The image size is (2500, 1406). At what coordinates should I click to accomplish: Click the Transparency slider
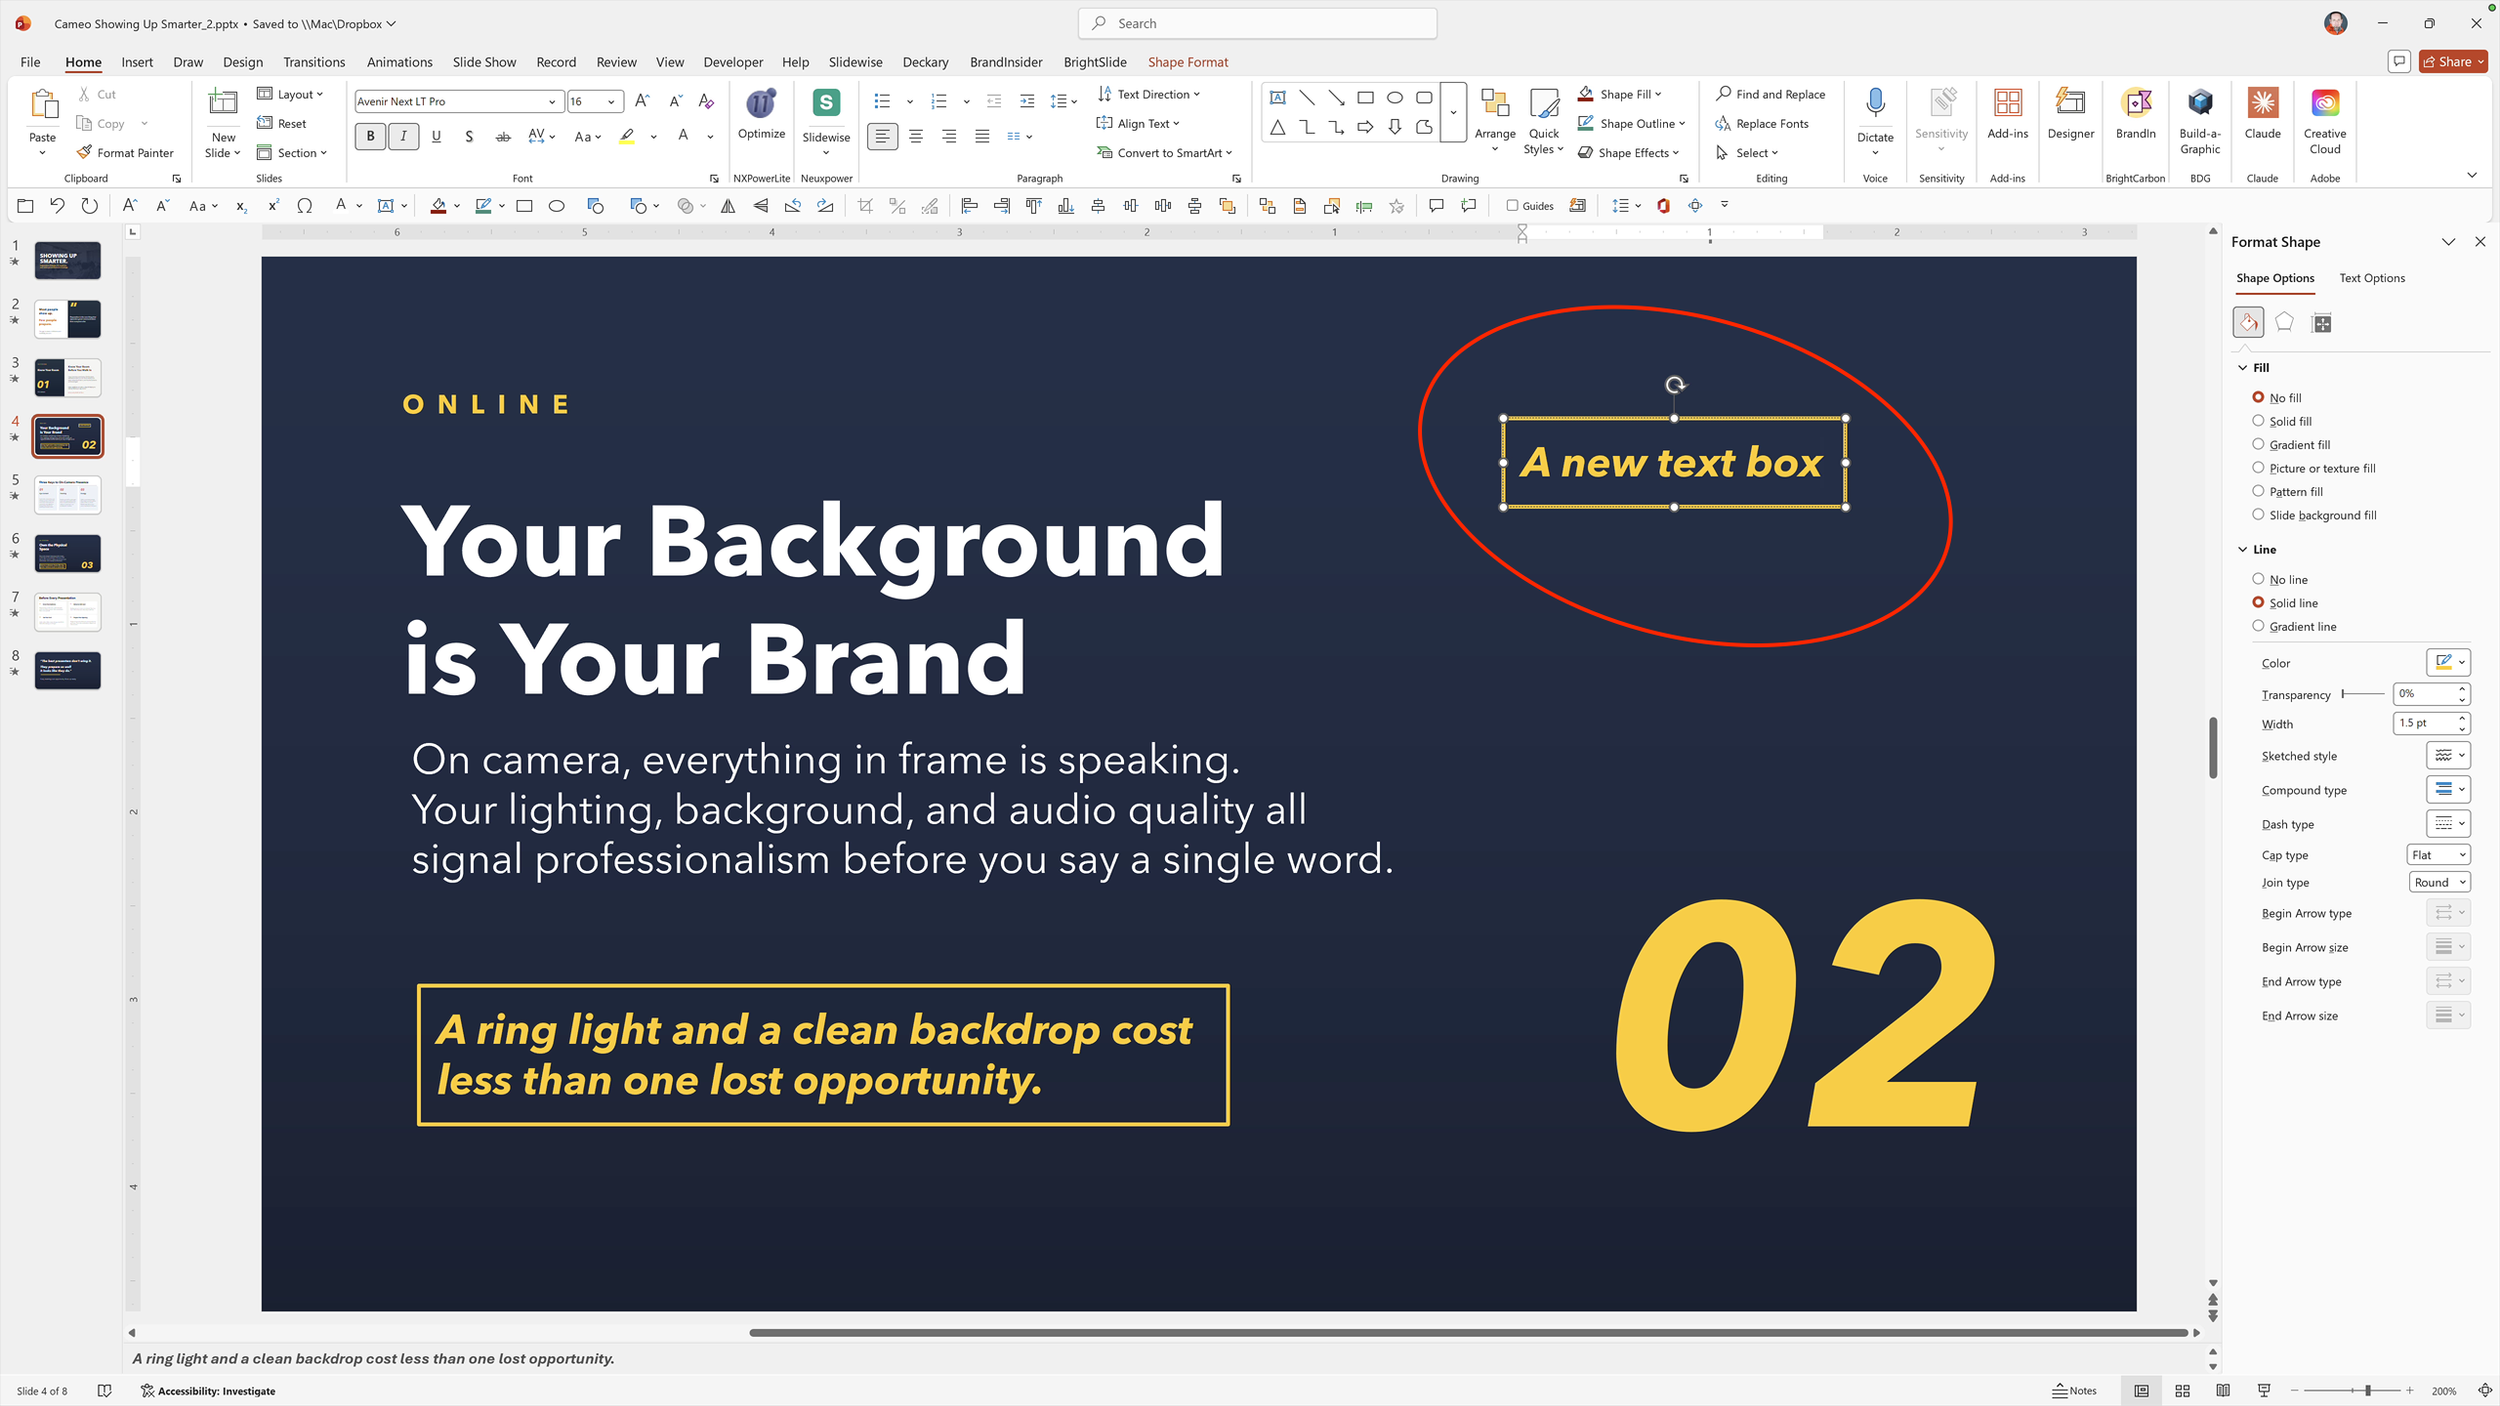2362,694
